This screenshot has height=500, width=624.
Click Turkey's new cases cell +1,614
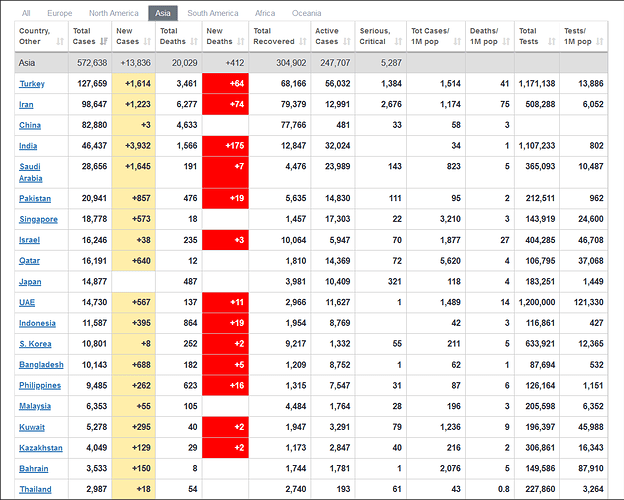pos(134,84)
